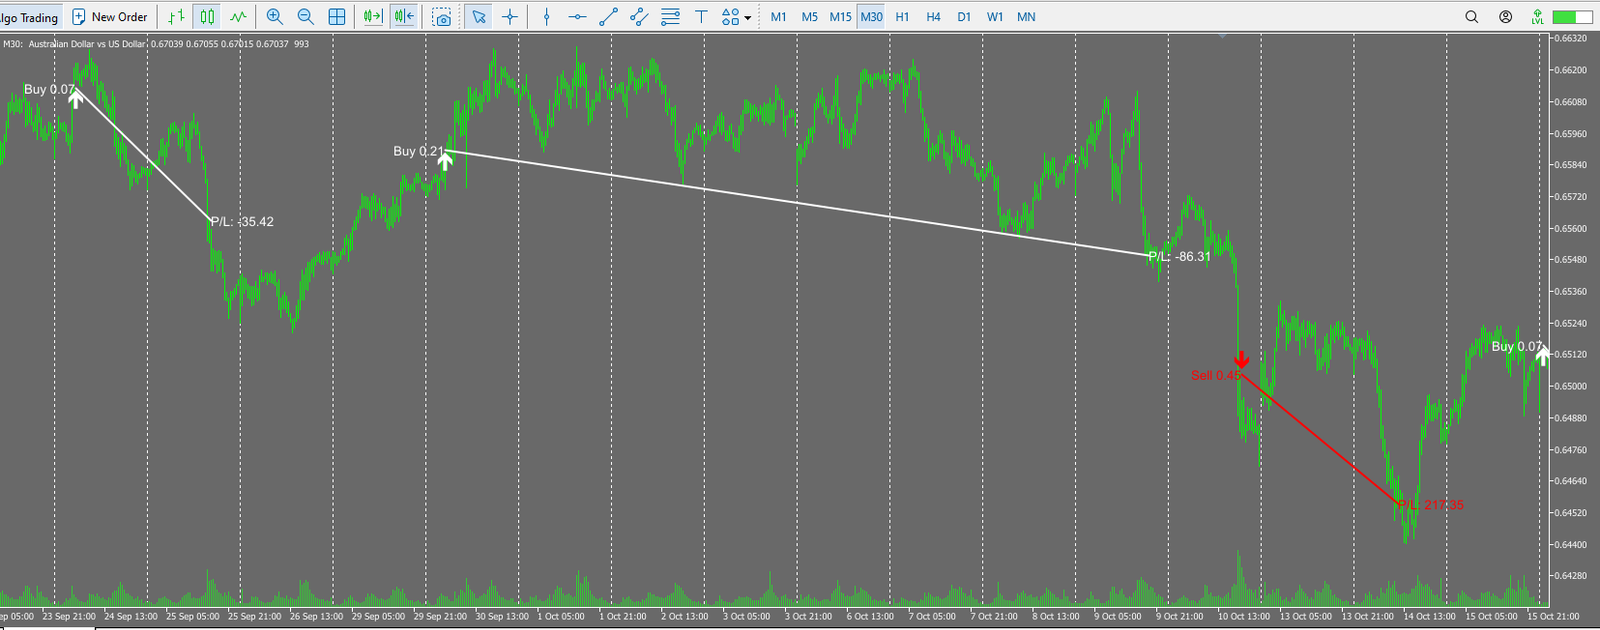1600x630 pixels.
Task: Switch chart to bar chart view
Action: coord(177,17)
